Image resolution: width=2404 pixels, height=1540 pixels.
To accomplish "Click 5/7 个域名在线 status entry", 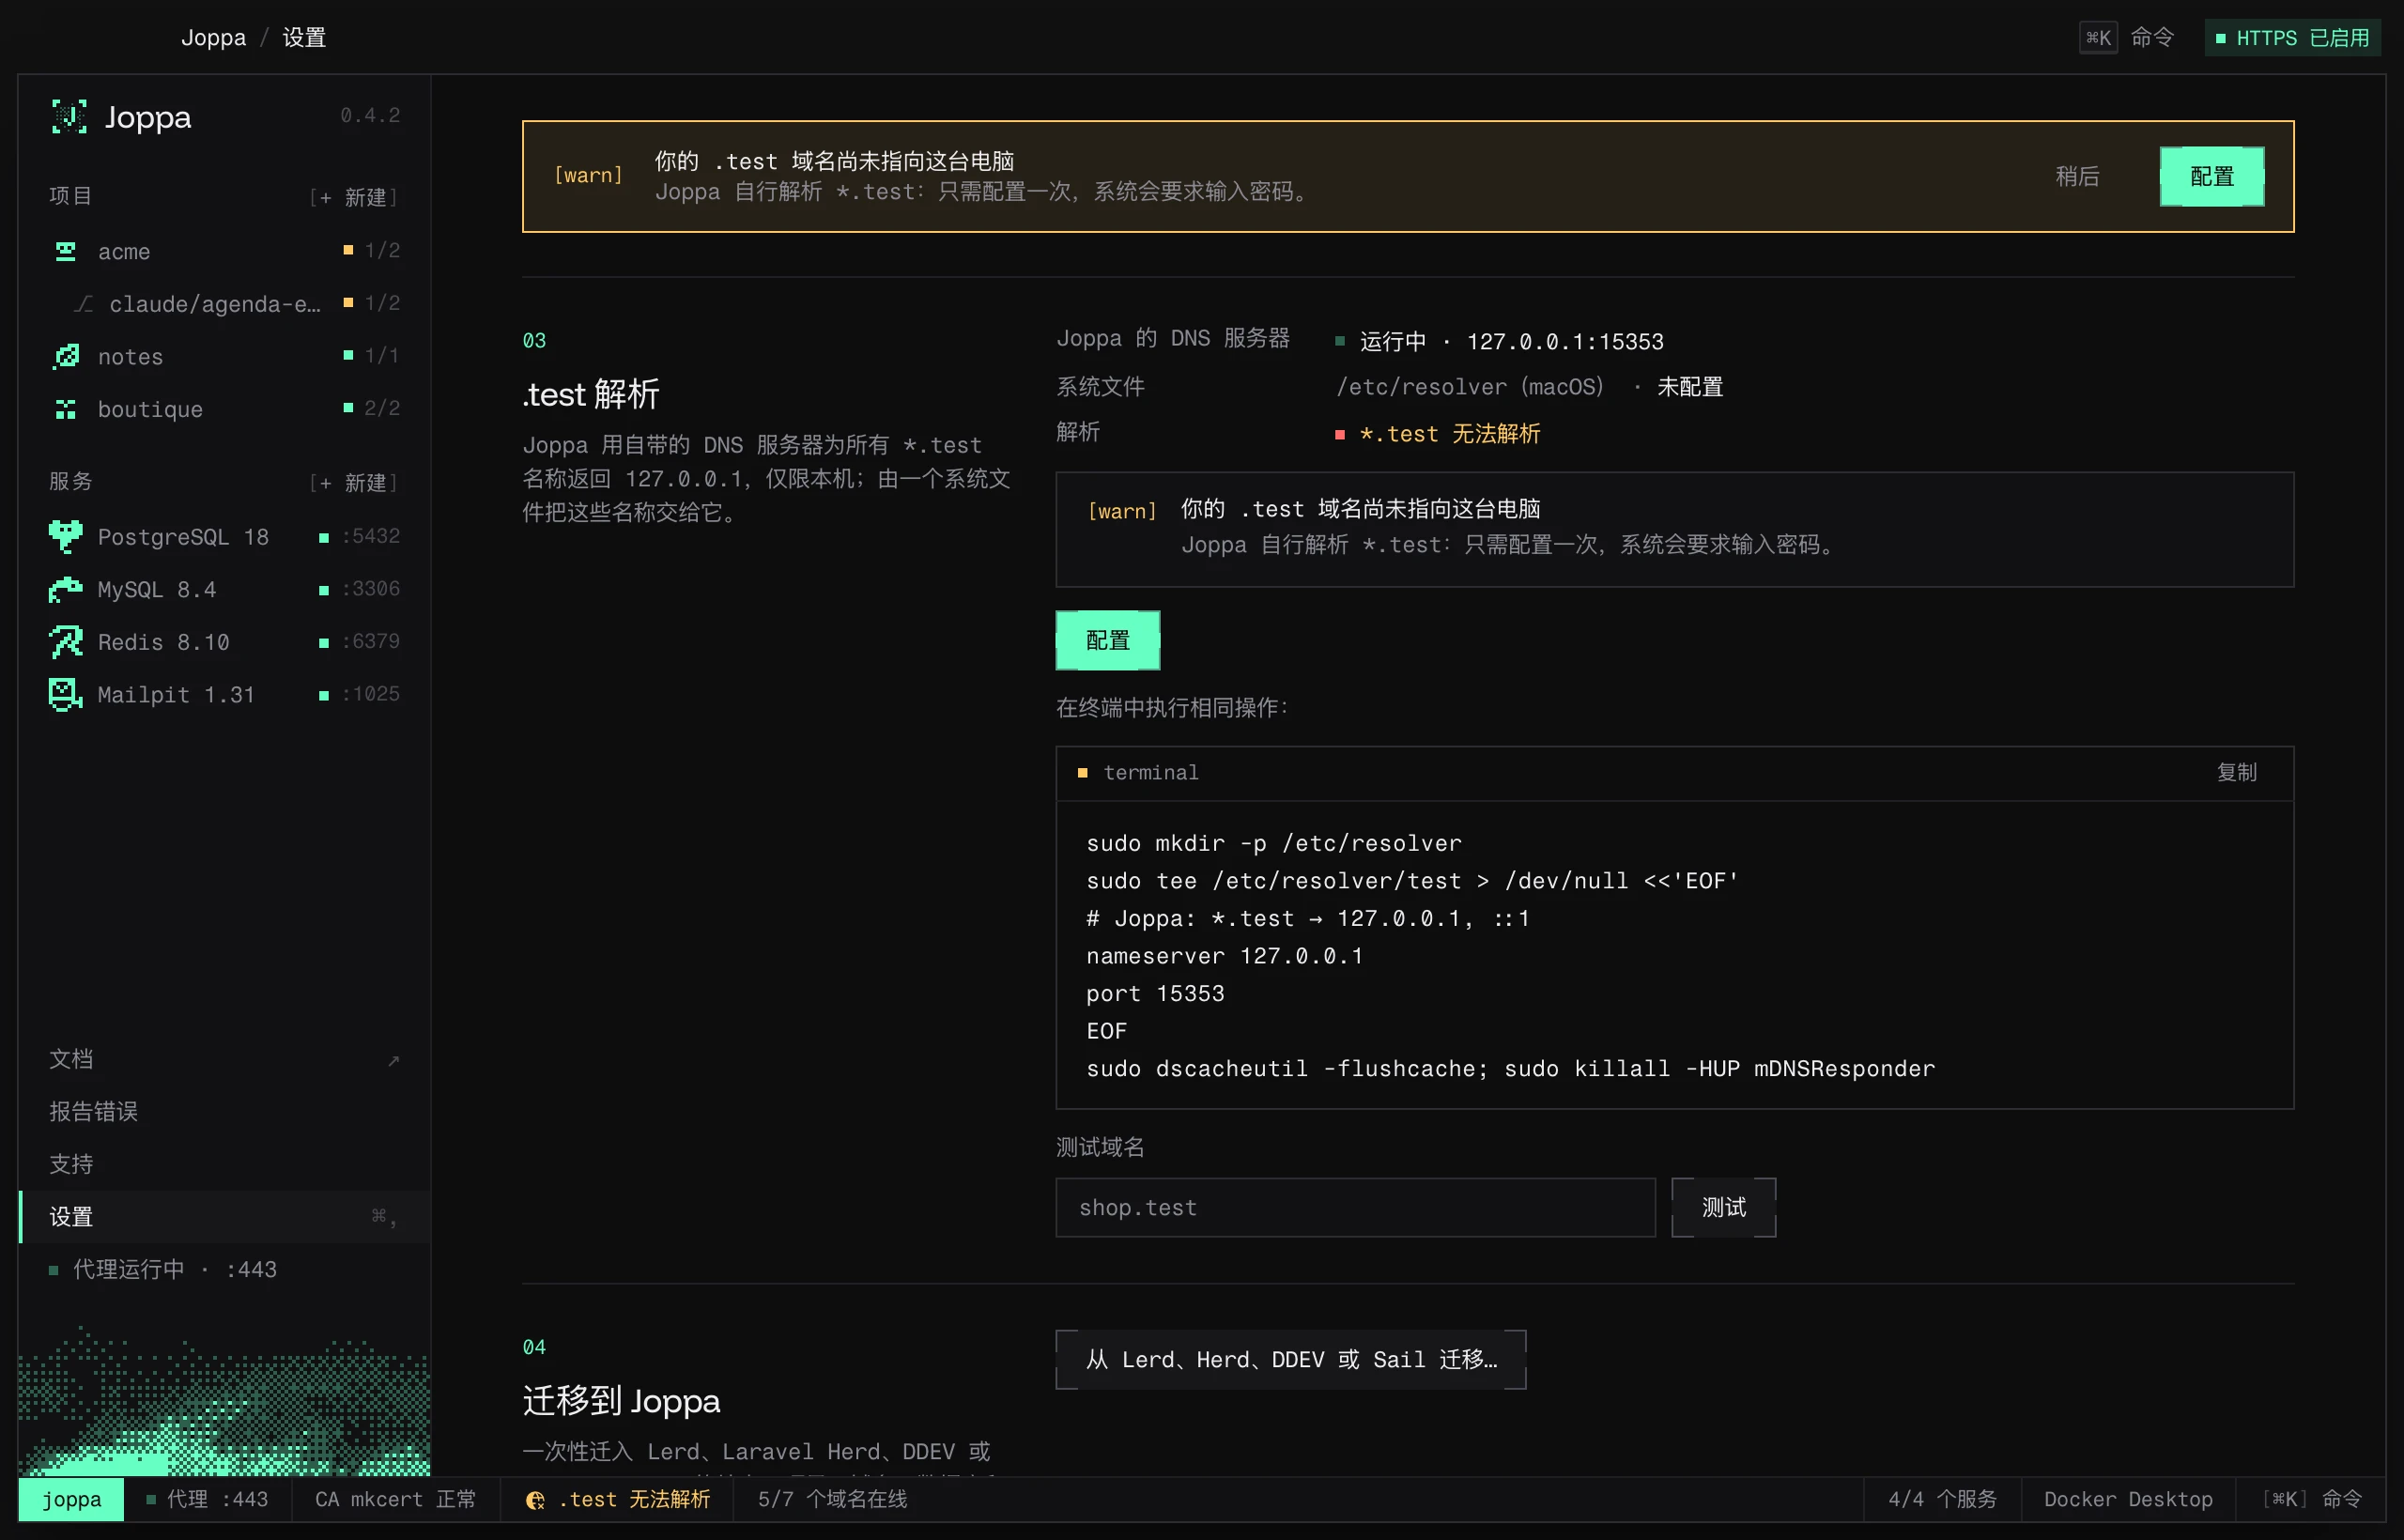I will point(832,1499).
